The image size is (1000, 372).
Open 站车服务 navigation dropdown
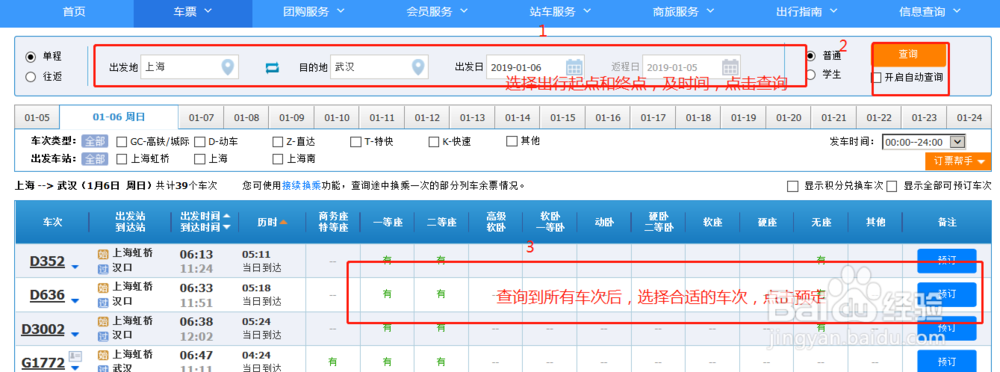tap(561, 11)
